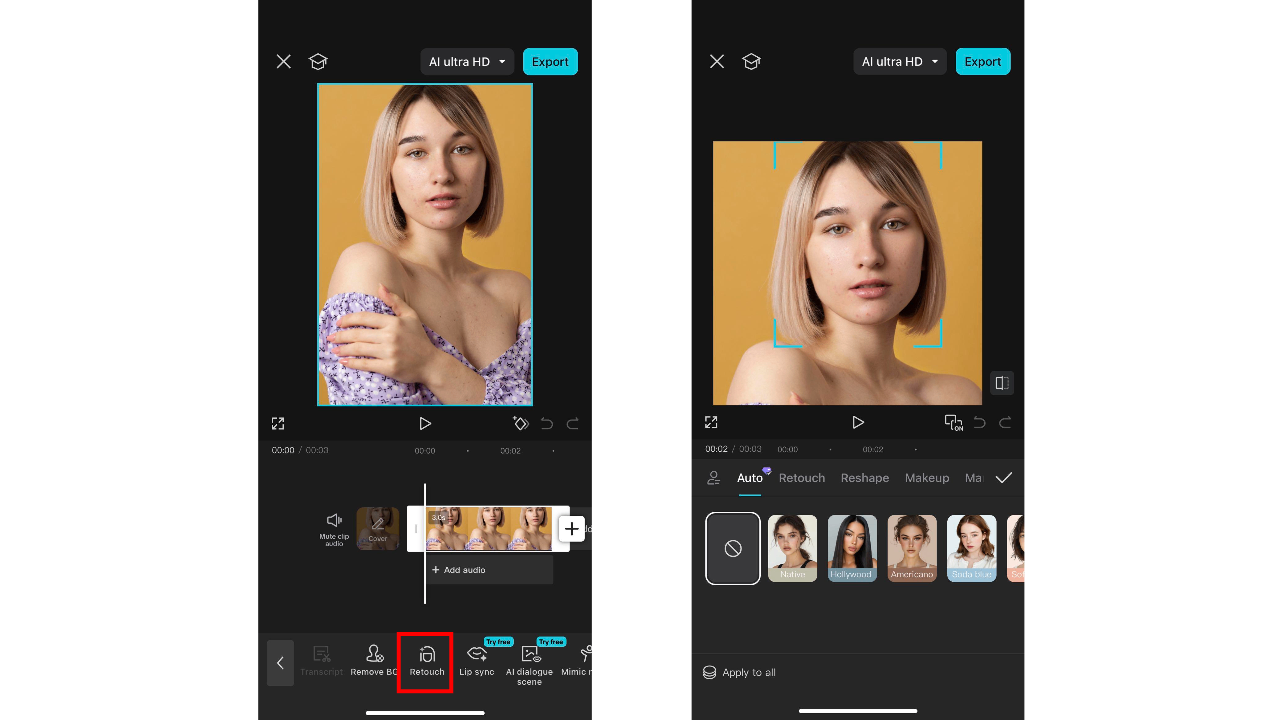Viewport: 1280px width, 720px height.
Task: Open the resolution dropdown on the retouch screen
Action: pyautogui.click(x=899, y=61)
